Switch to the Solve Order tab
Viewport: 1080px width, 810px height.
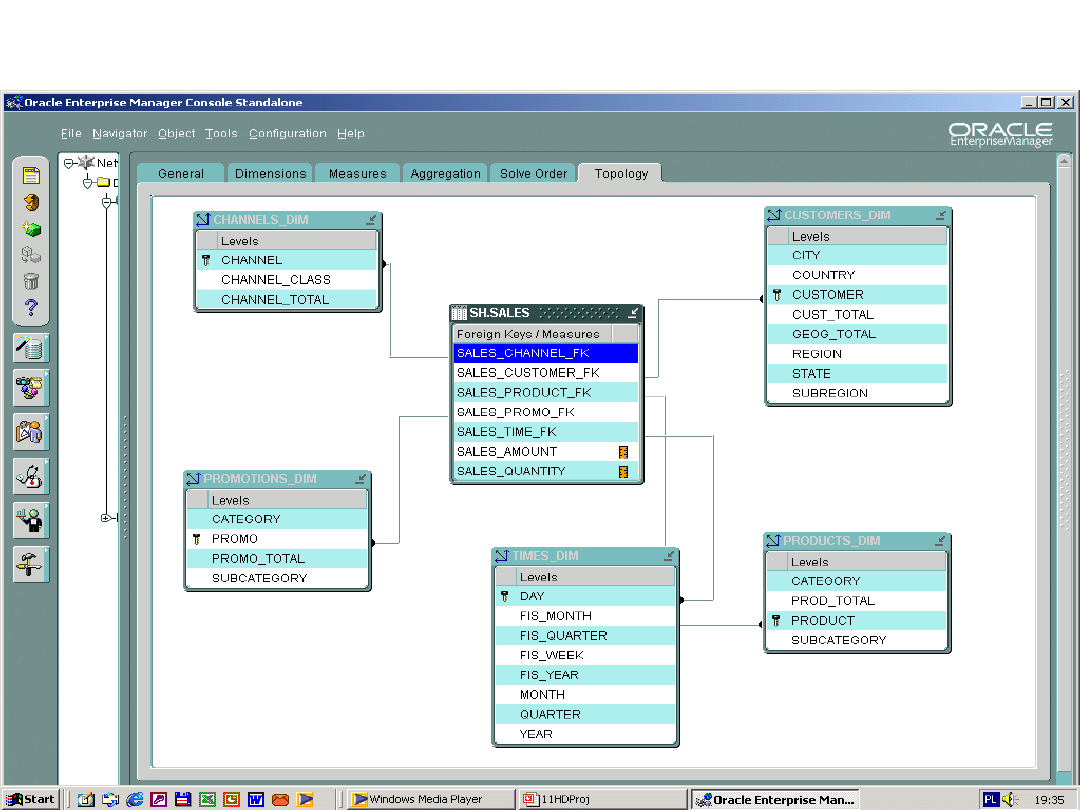(x=533, y=174)
